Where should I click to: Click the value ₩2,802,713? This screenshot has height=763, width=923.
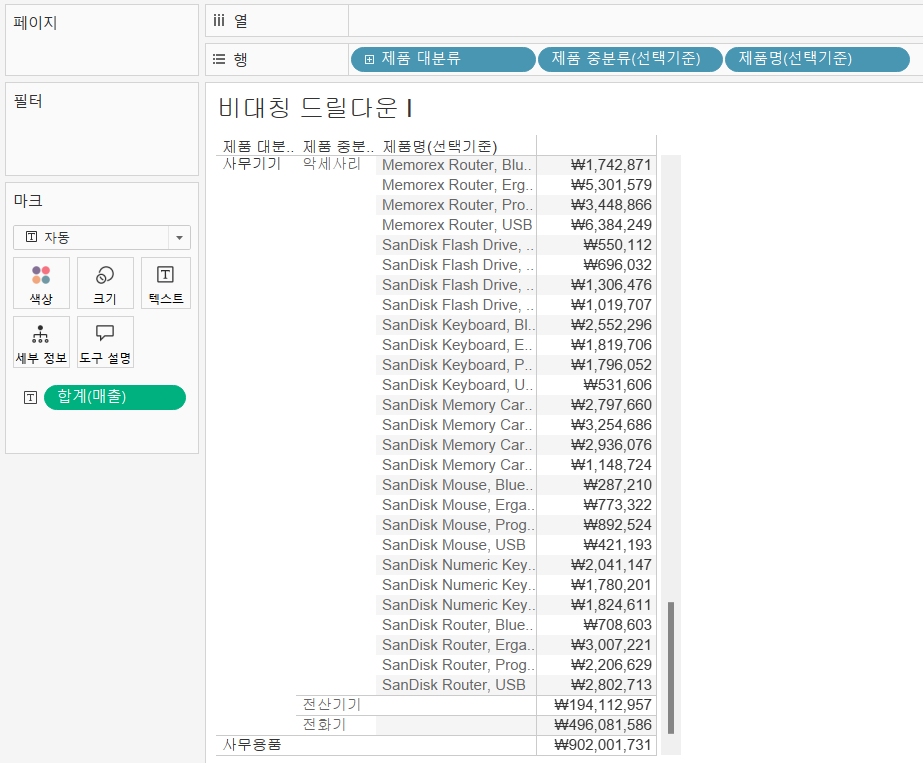pos(611,685)
